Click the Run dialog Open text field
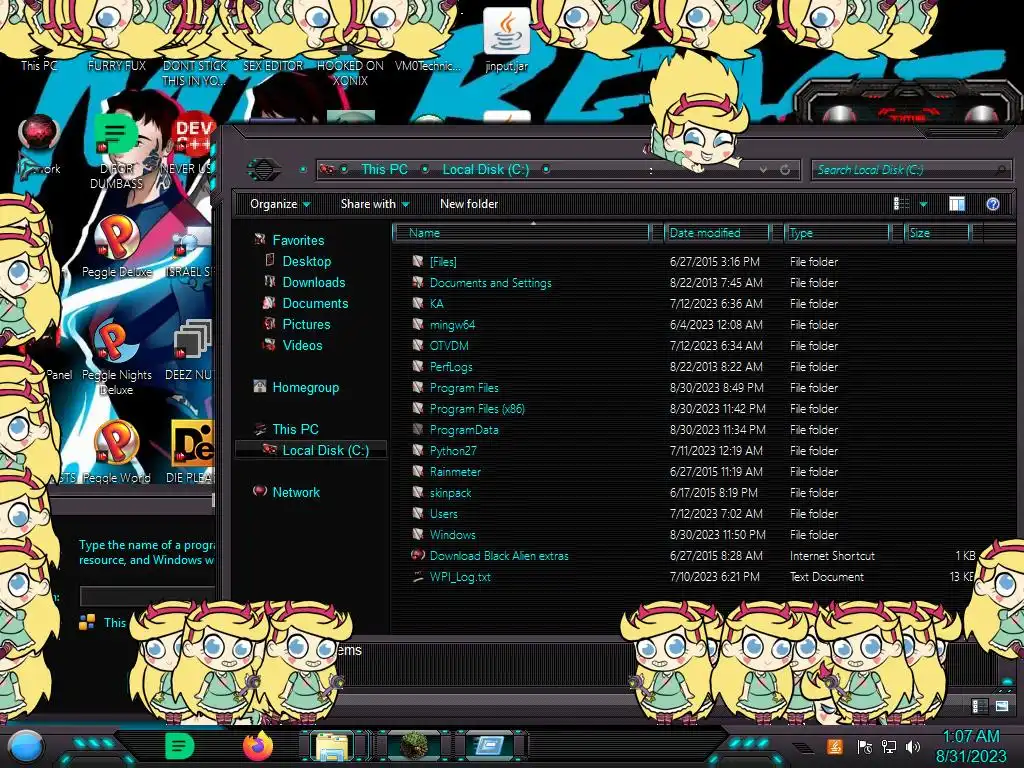This screenshot has height=768, width=1024. (x=148, y=596)
